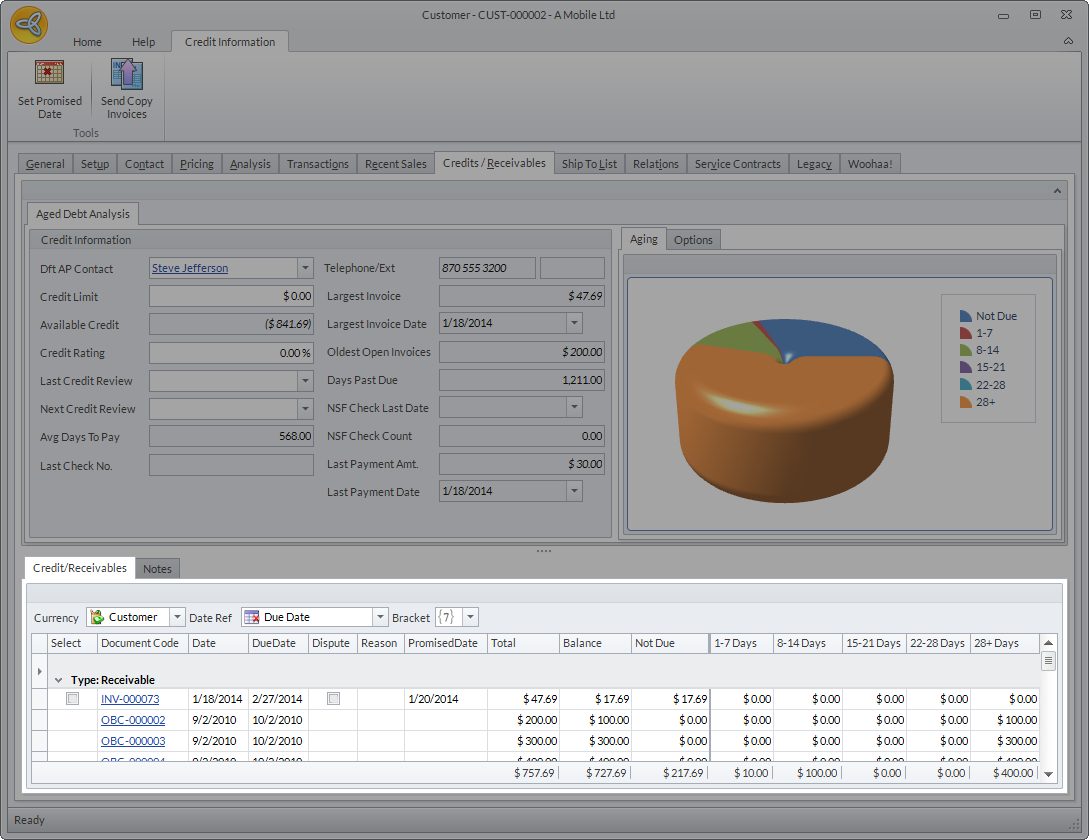Screen dimensions: 1089x840
Task: Click the Set Promised Date ribbon icon
Action: coord(50,75)
